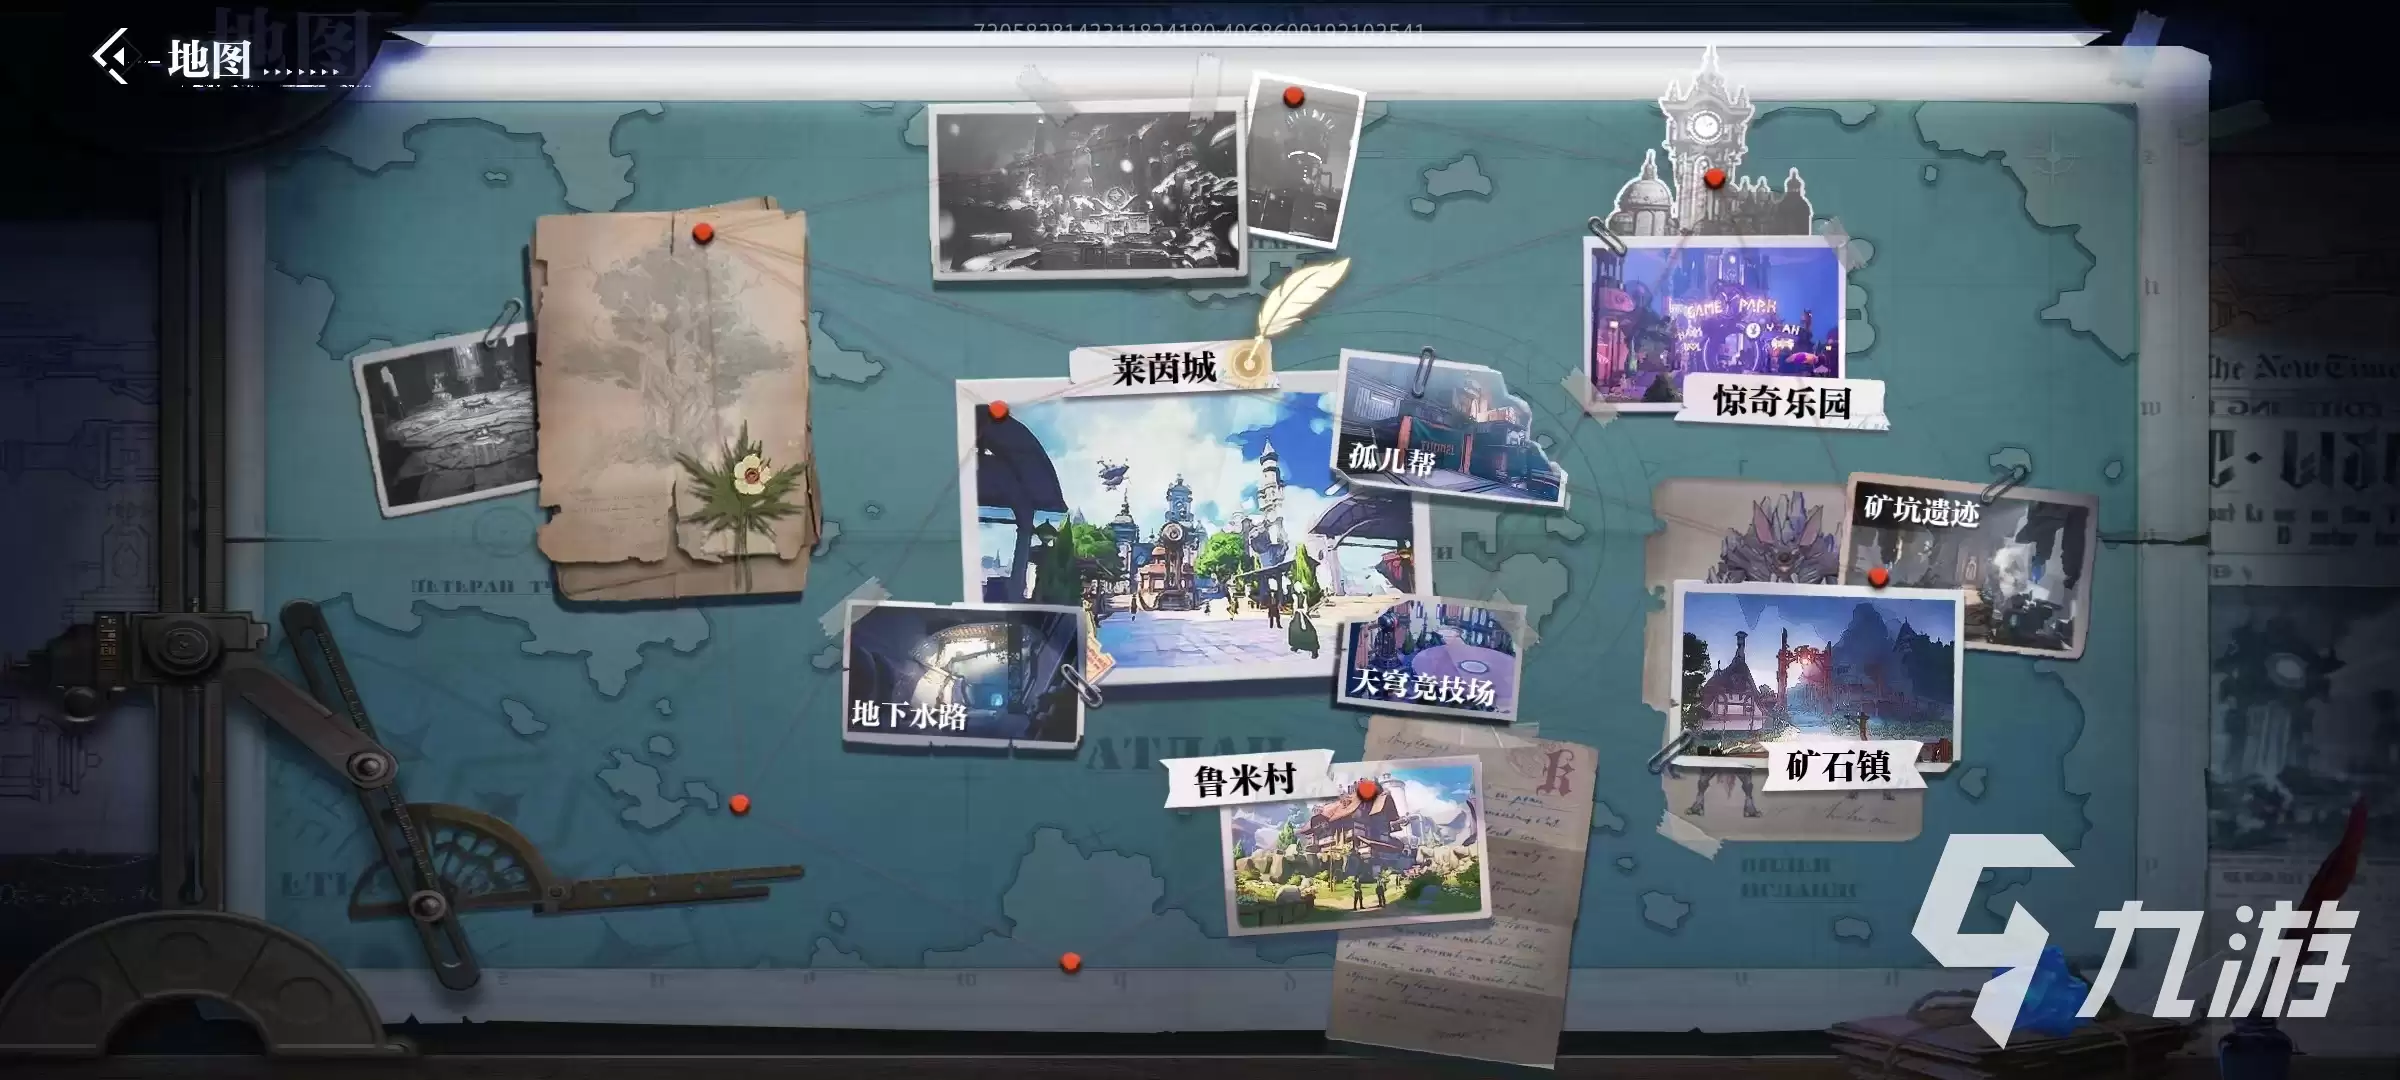Click the back arrow icon beside 地图
Viewport: 2400px width, 1080px height.
click(x=114, y=56)
